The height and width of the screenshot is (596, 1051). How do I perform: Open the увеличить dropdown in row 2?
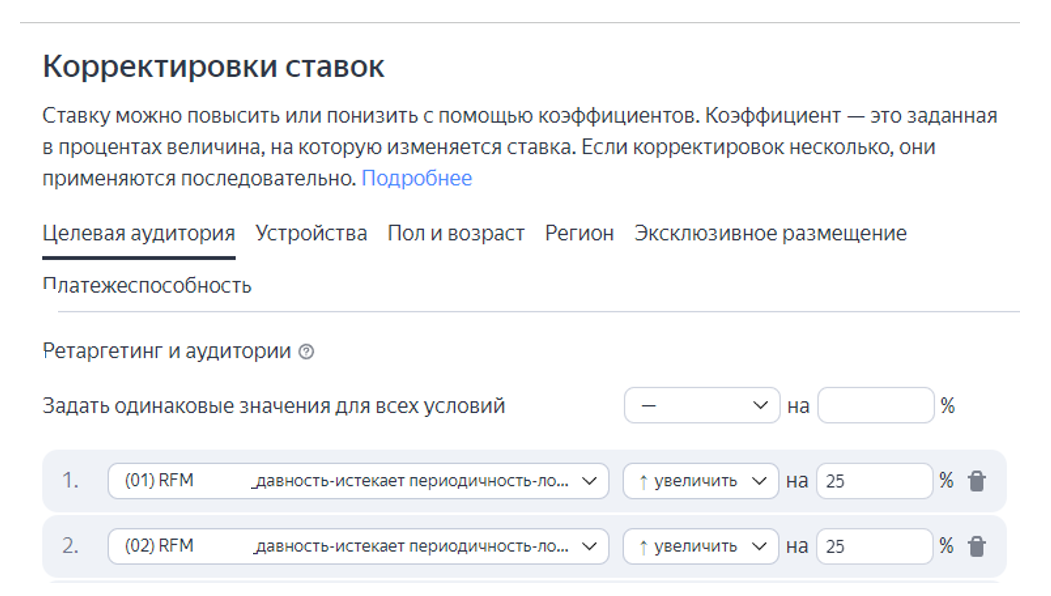(700, 547)
